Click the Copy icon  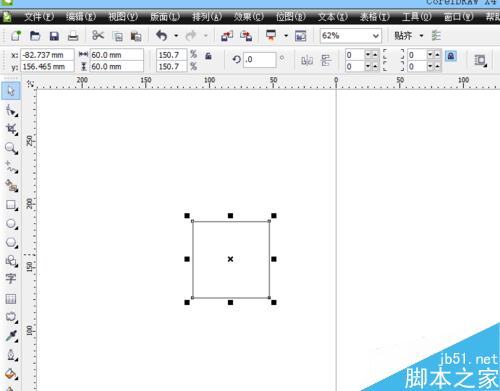117,36
